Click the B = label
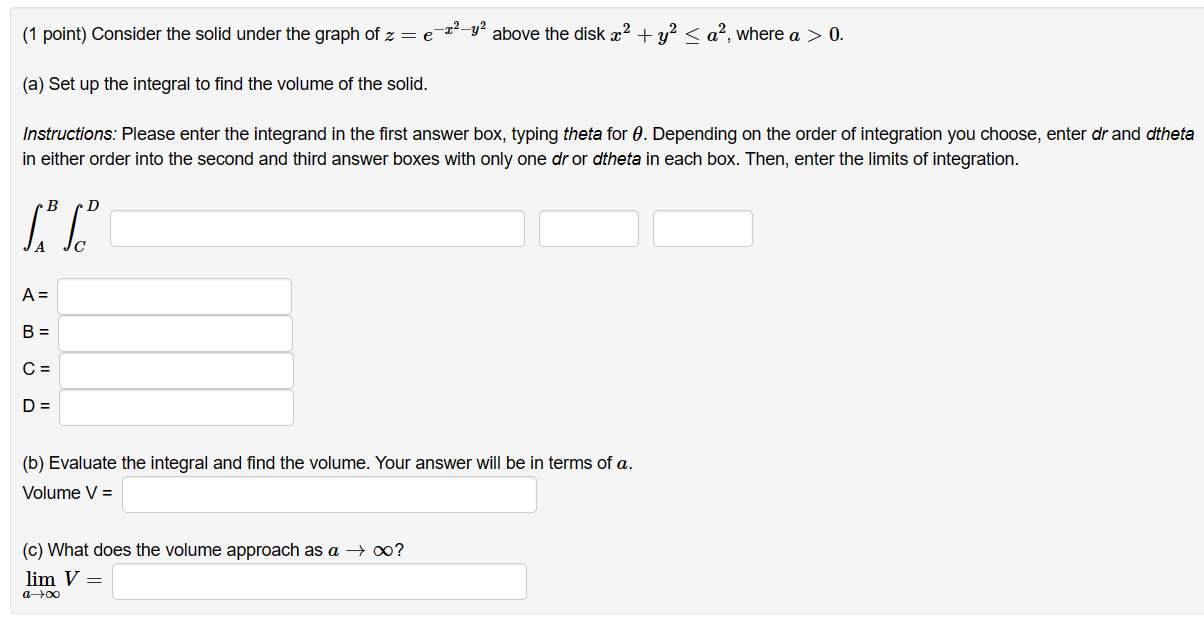This screenshot has width=1204, height=626. pos(33,332)
